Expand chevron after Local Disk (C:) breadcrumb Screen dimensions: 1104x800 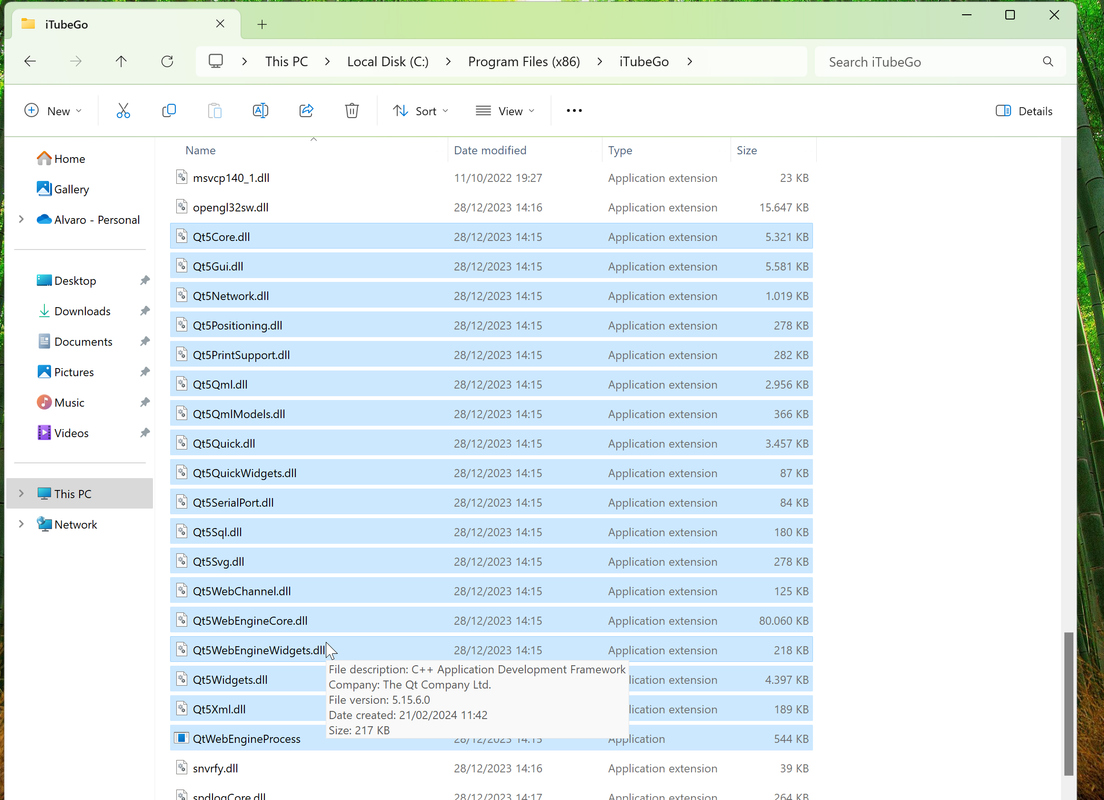(x=448, y=61)
